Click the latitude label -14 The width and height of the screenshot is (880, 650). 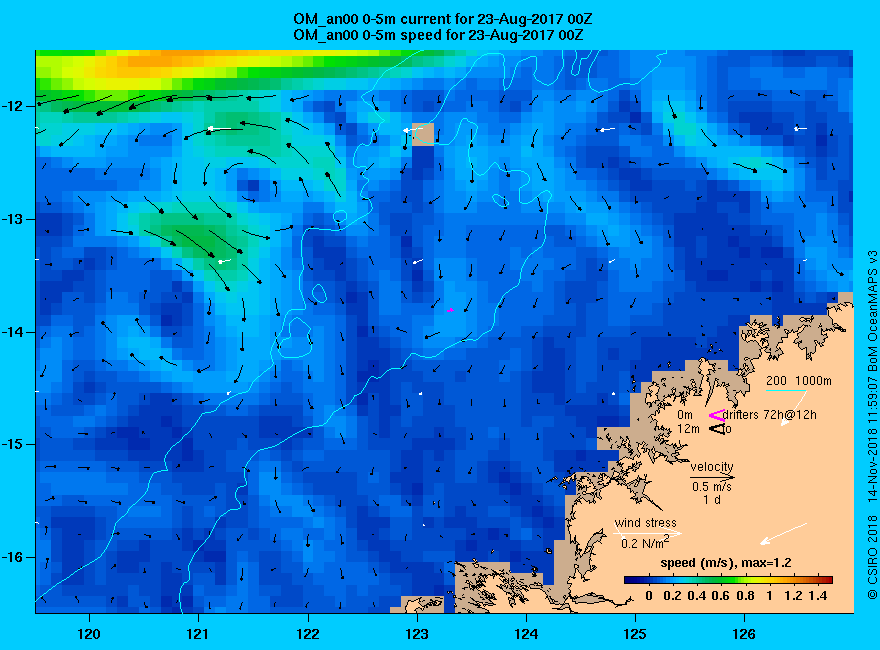tap(12, 332)
